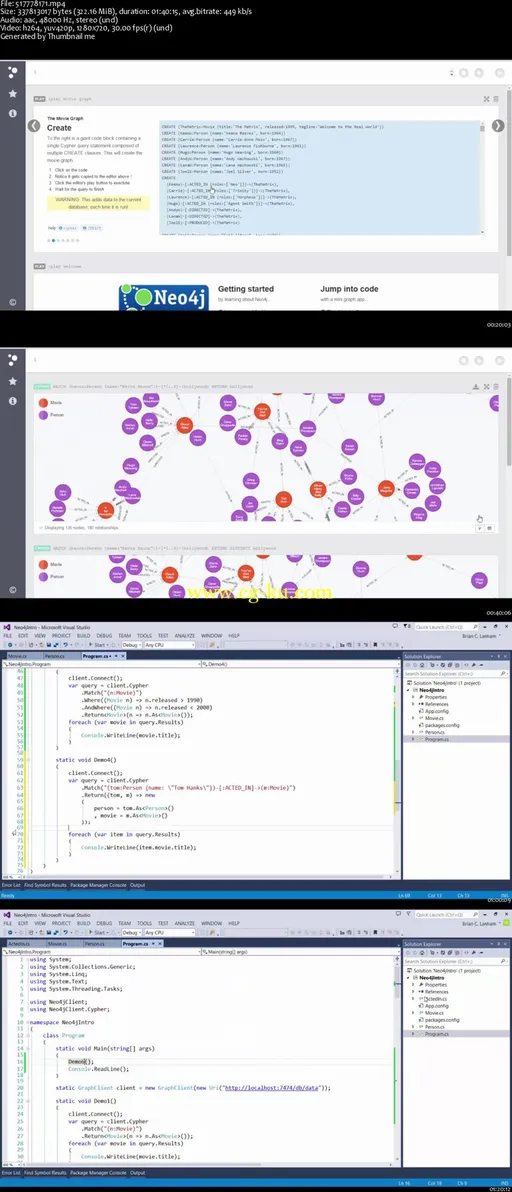The image size is (512, 1192).
Task: Click Start debugging button in the Main(string[] args) window
Action: point(97,932)
